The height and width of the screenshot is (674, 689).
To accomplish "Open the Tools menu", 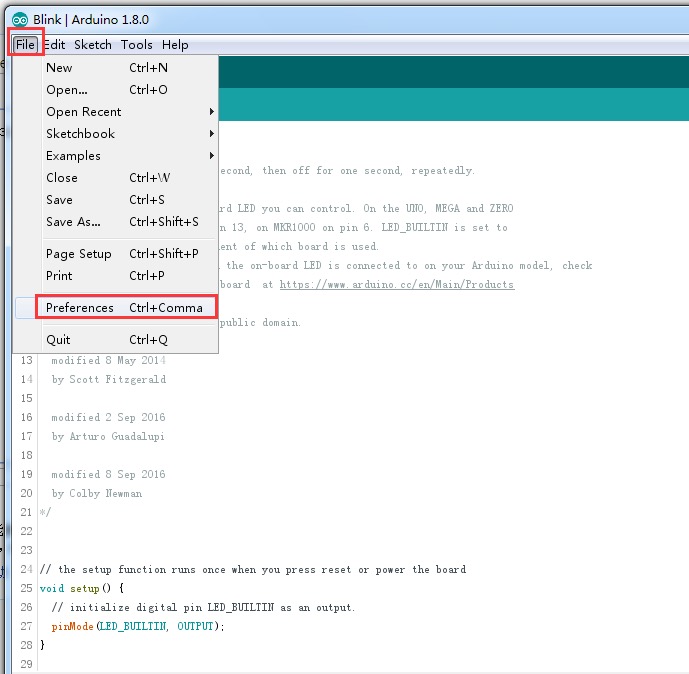I will pos(137,44).
